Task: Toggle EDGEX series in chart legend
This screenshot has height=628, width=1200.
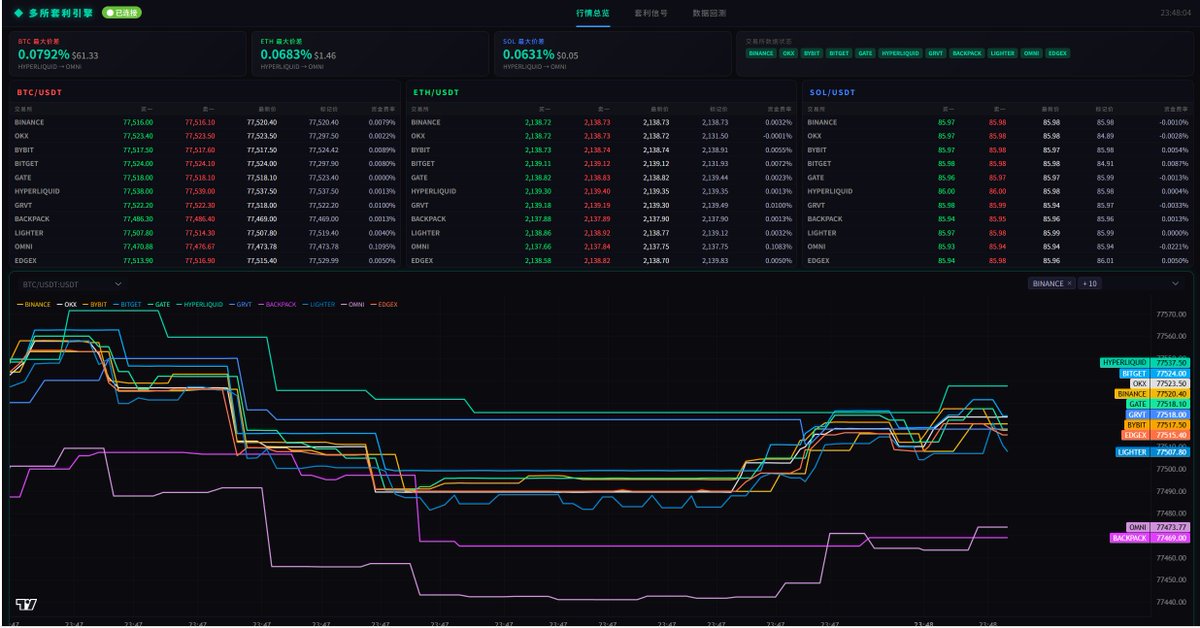Action: pos(384,304)
